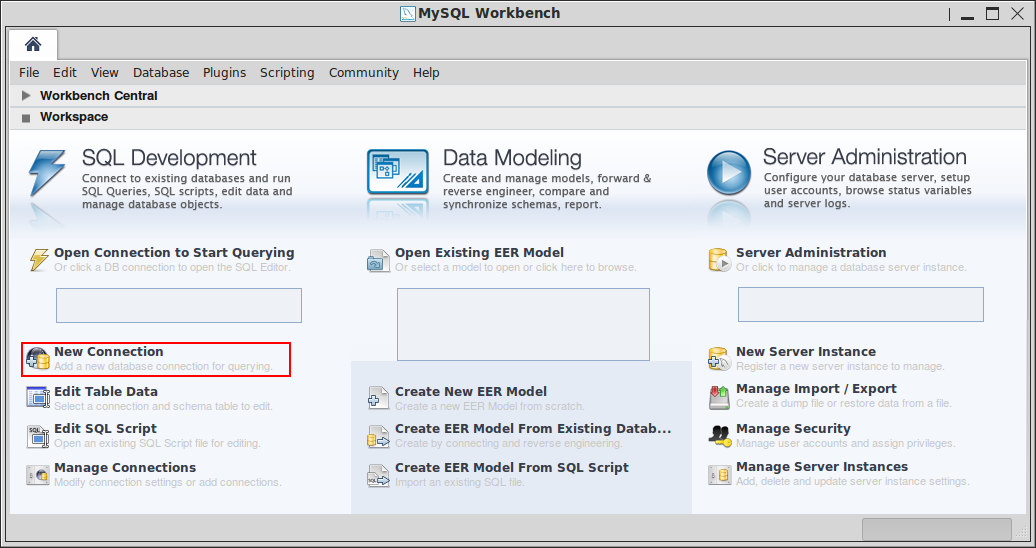The image size is (1036, 548).
Task: Click Create New EER Model link
Action: click(471, 391)
